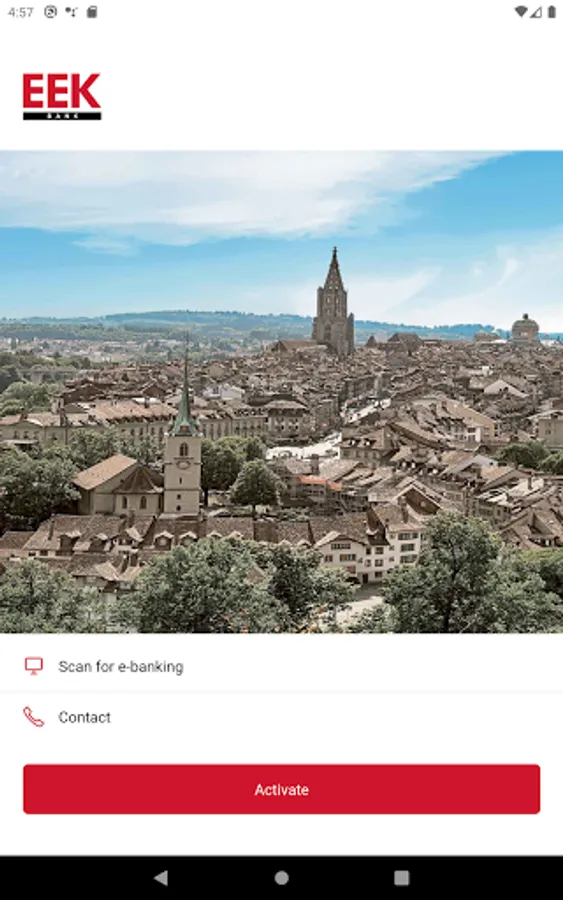Tap the Android home circle button
The image size is (563, 900).
pyautogui.click(x=281, y=878)
